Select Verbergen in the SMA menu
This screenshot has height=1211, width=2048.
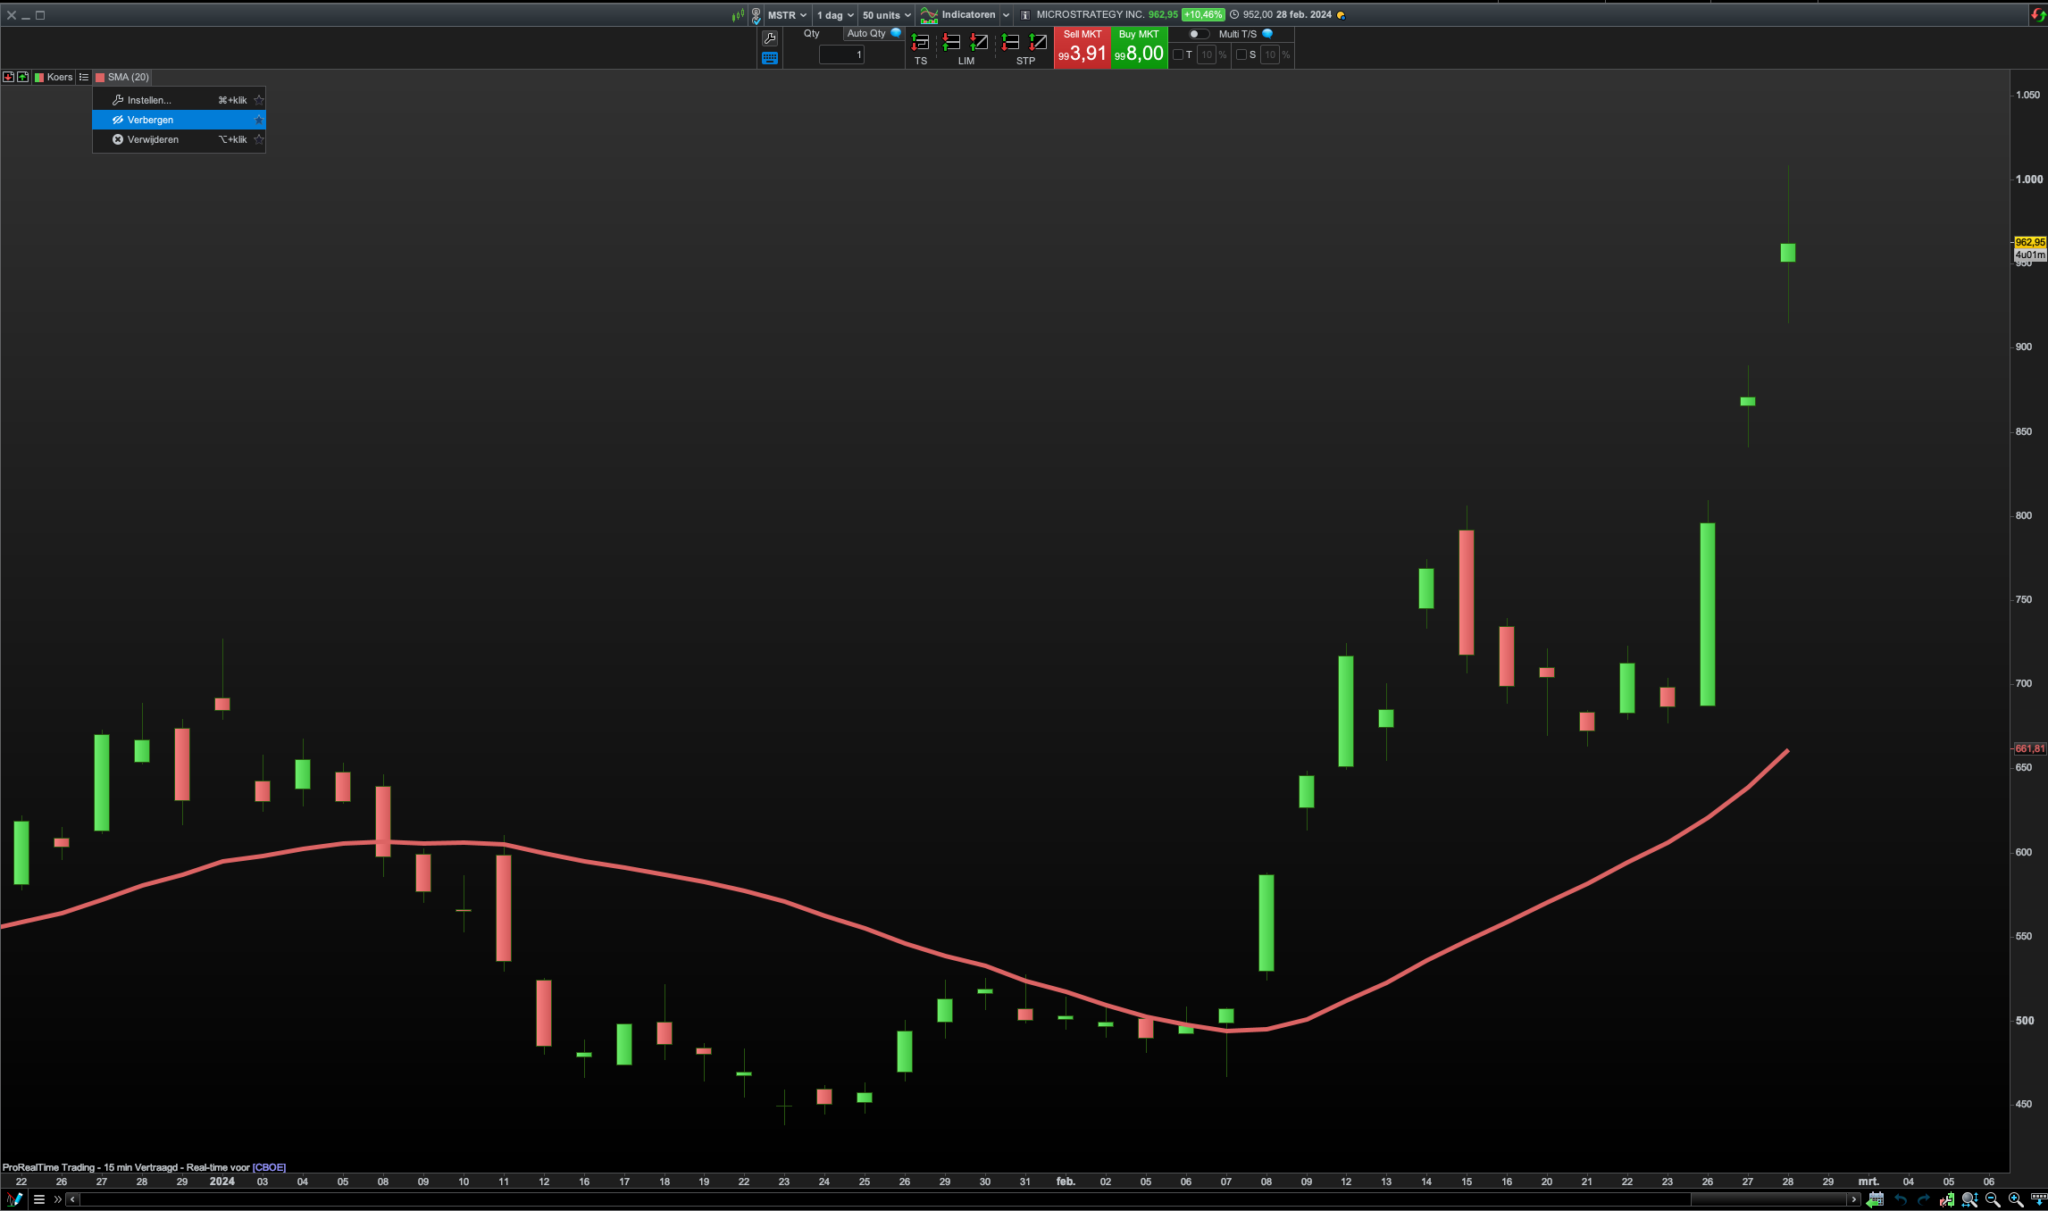tap(150, 120)
